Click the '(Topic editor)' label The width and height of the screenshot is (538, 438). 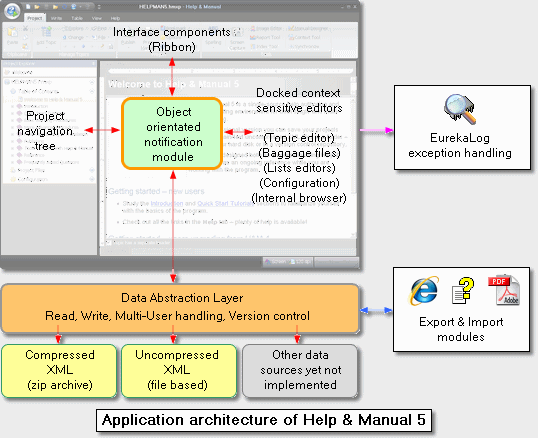point(299,138)
